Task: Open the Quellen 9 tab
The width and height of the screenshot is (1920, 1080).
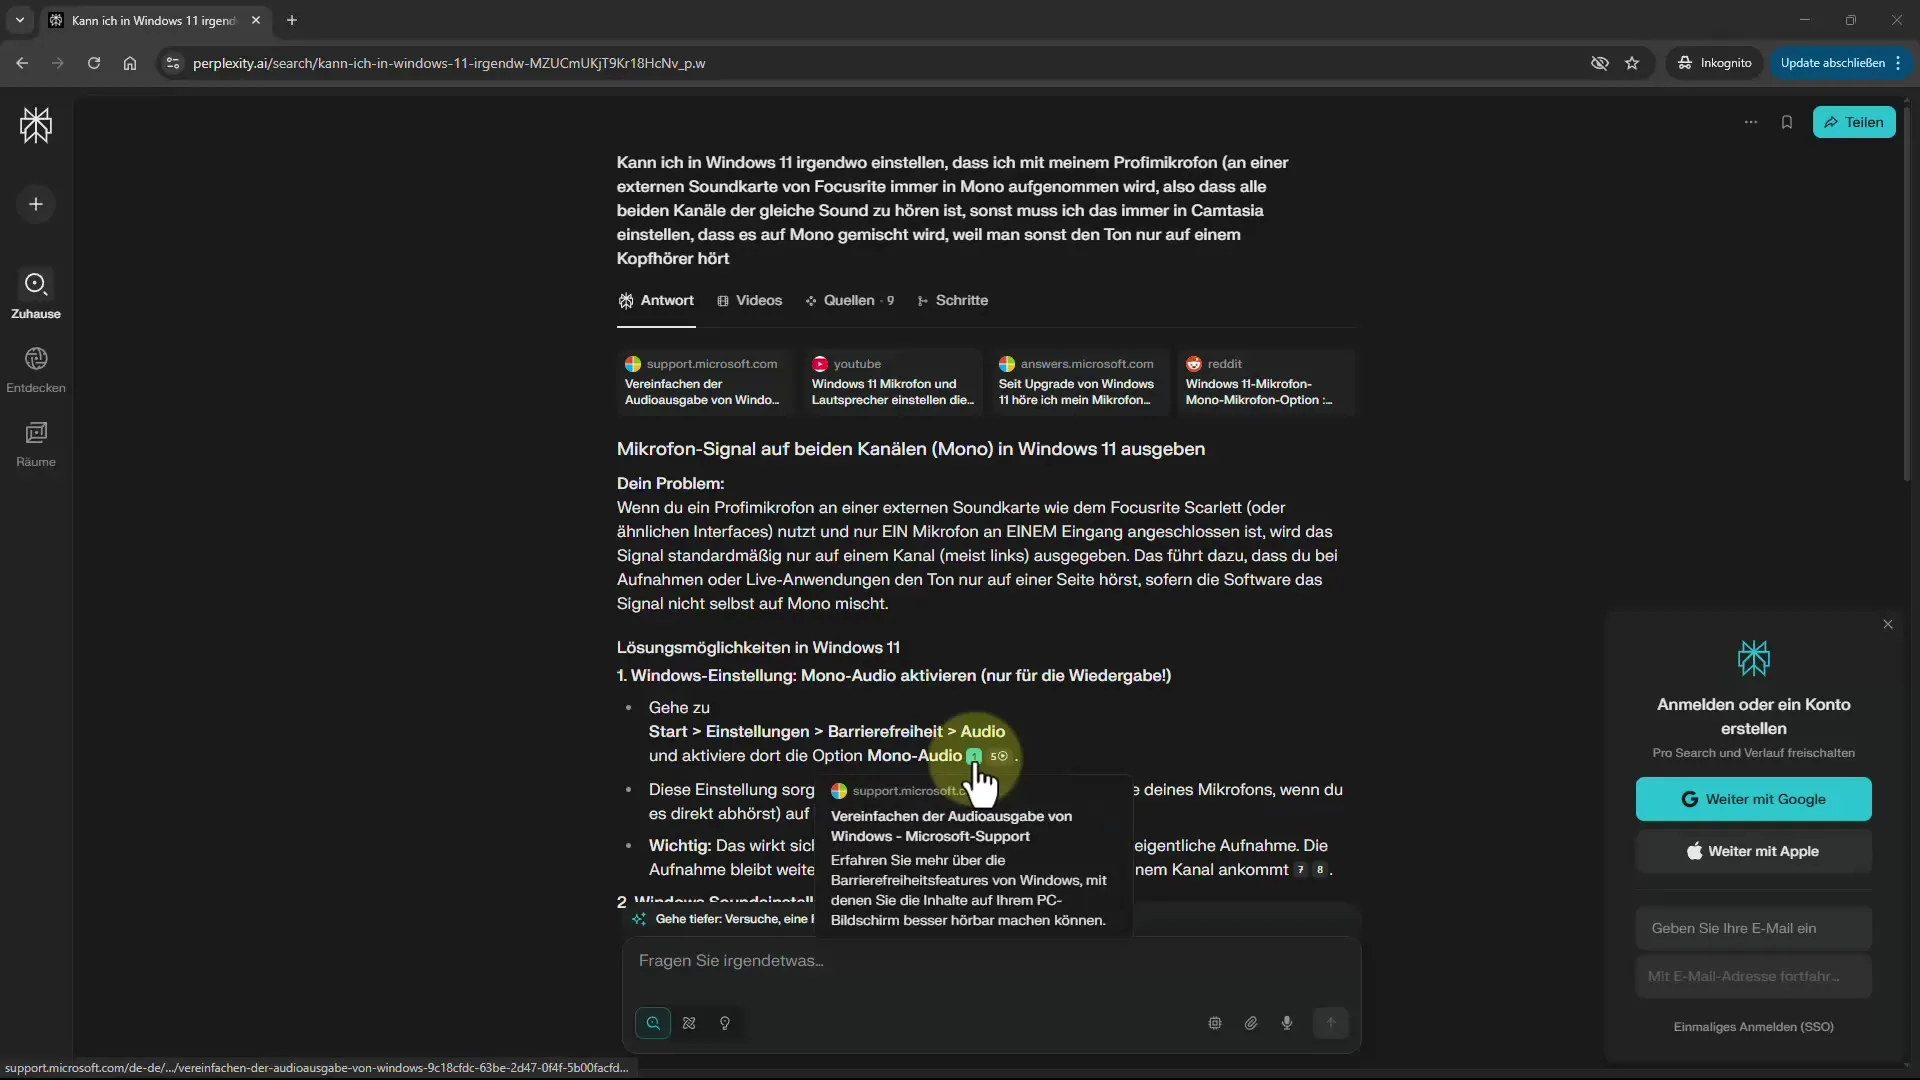Action: click(x=850, y=300)
